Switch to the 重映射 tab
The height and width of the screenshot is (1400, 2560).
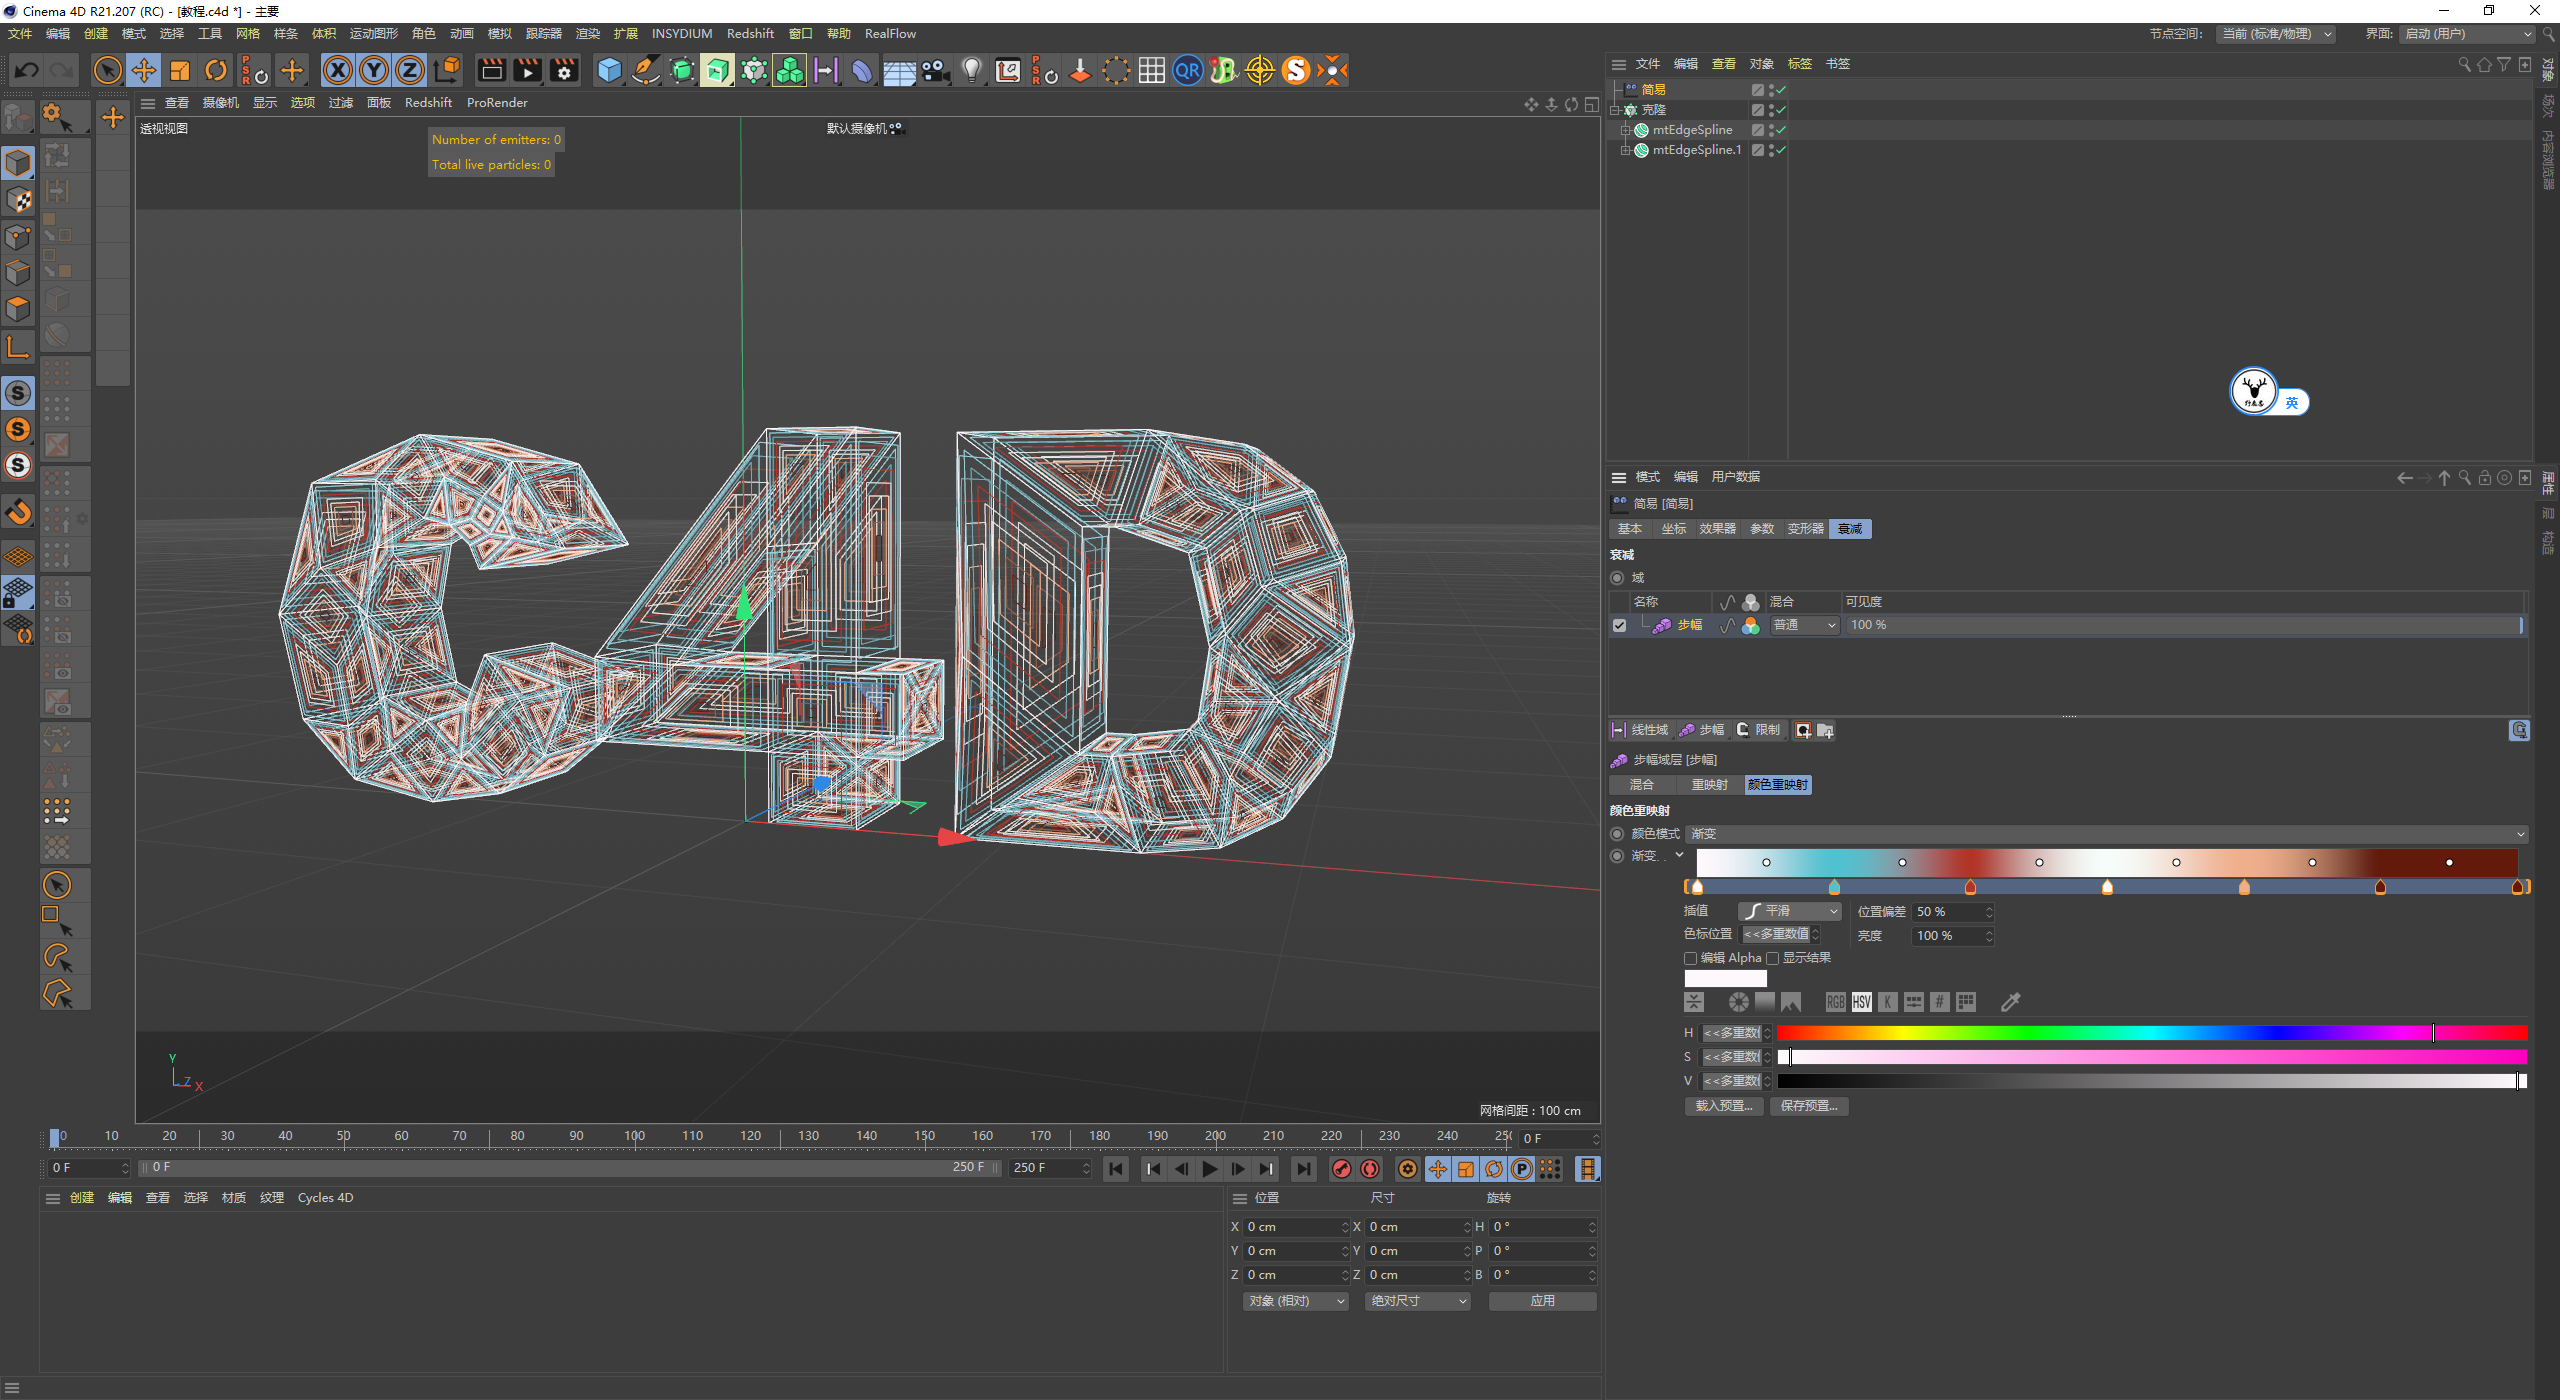click(1709, 785)
